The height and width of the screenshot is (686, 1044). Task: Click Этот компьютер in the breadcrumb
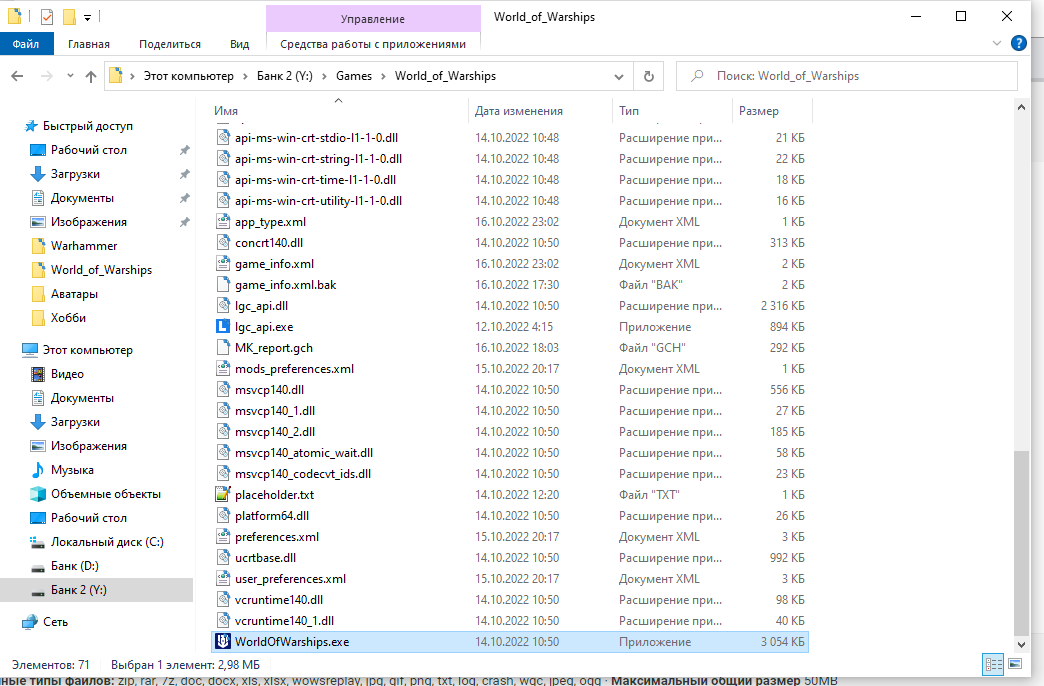[188, 76]
